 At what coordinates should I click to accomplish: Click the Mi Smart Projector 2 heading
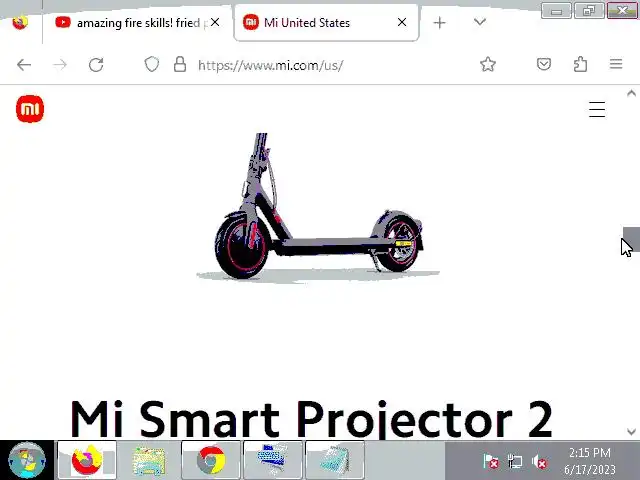[x=311, y=419]
